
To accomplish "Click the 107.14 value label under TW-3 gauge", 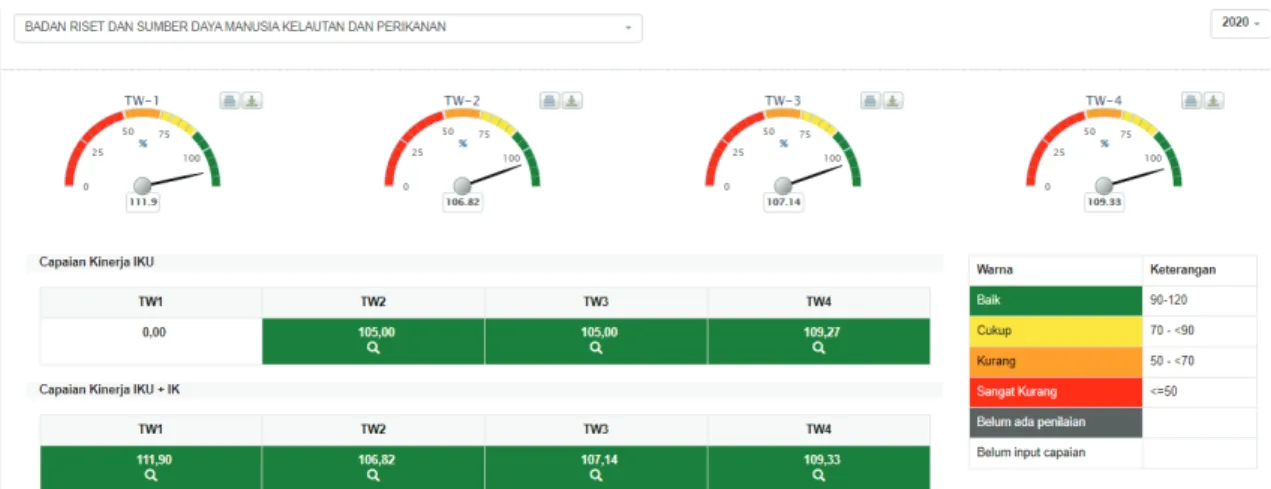I will (784, 202).
